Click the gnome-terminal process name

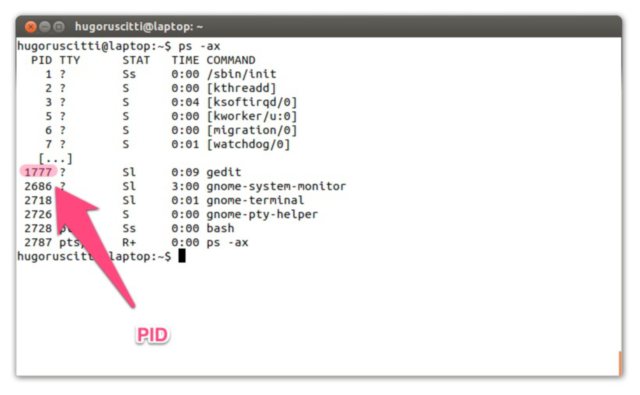click(255, 200)
